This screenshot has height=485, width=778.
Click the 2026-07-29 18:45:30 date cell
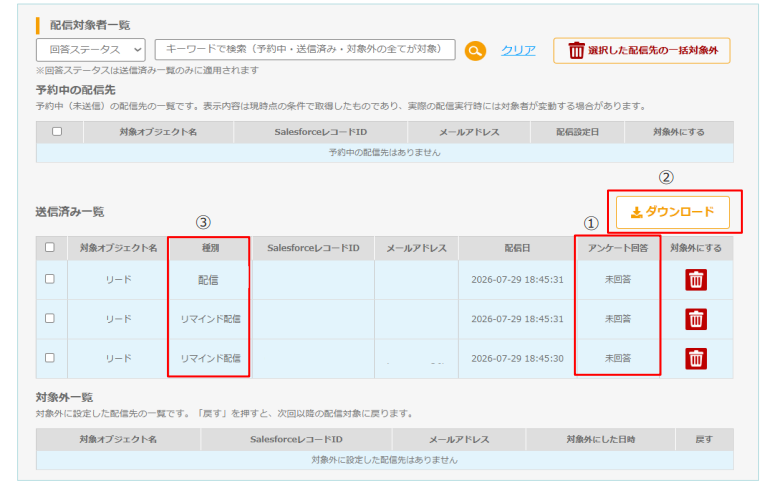pos(517,358)
